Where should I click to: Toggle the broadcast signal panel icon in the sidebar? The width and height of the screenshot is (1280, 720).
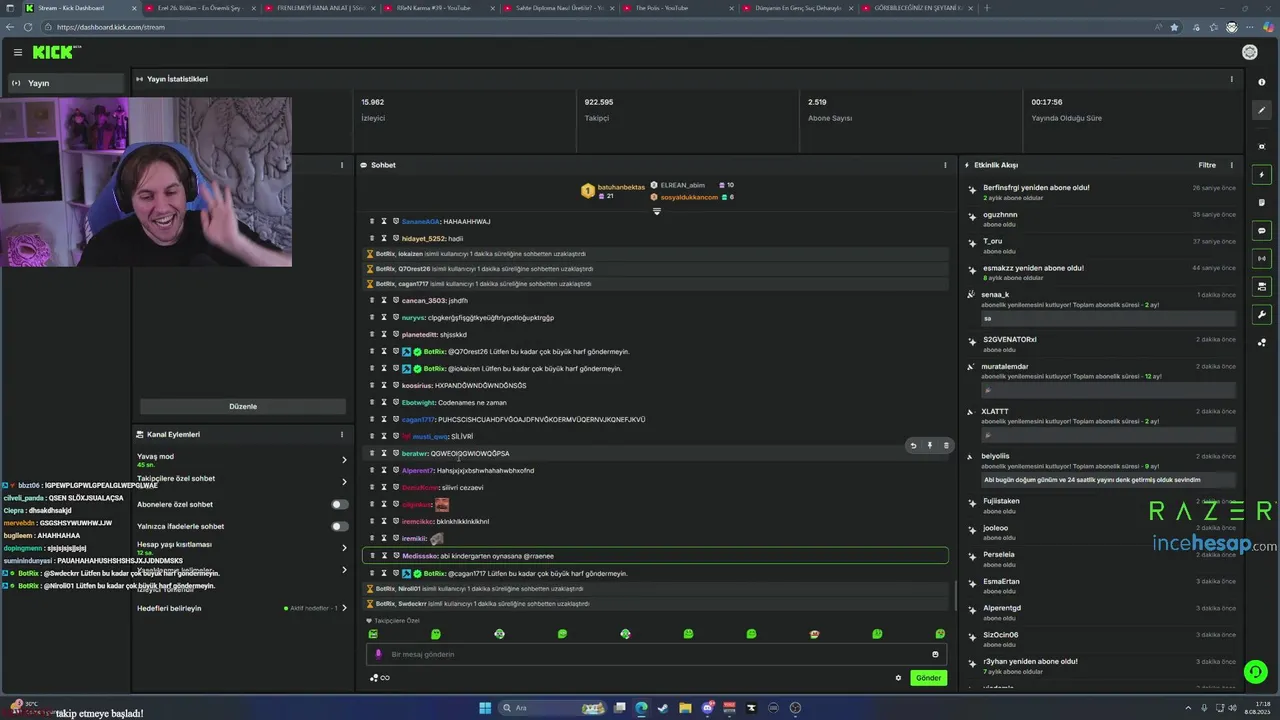[1262, 258]
